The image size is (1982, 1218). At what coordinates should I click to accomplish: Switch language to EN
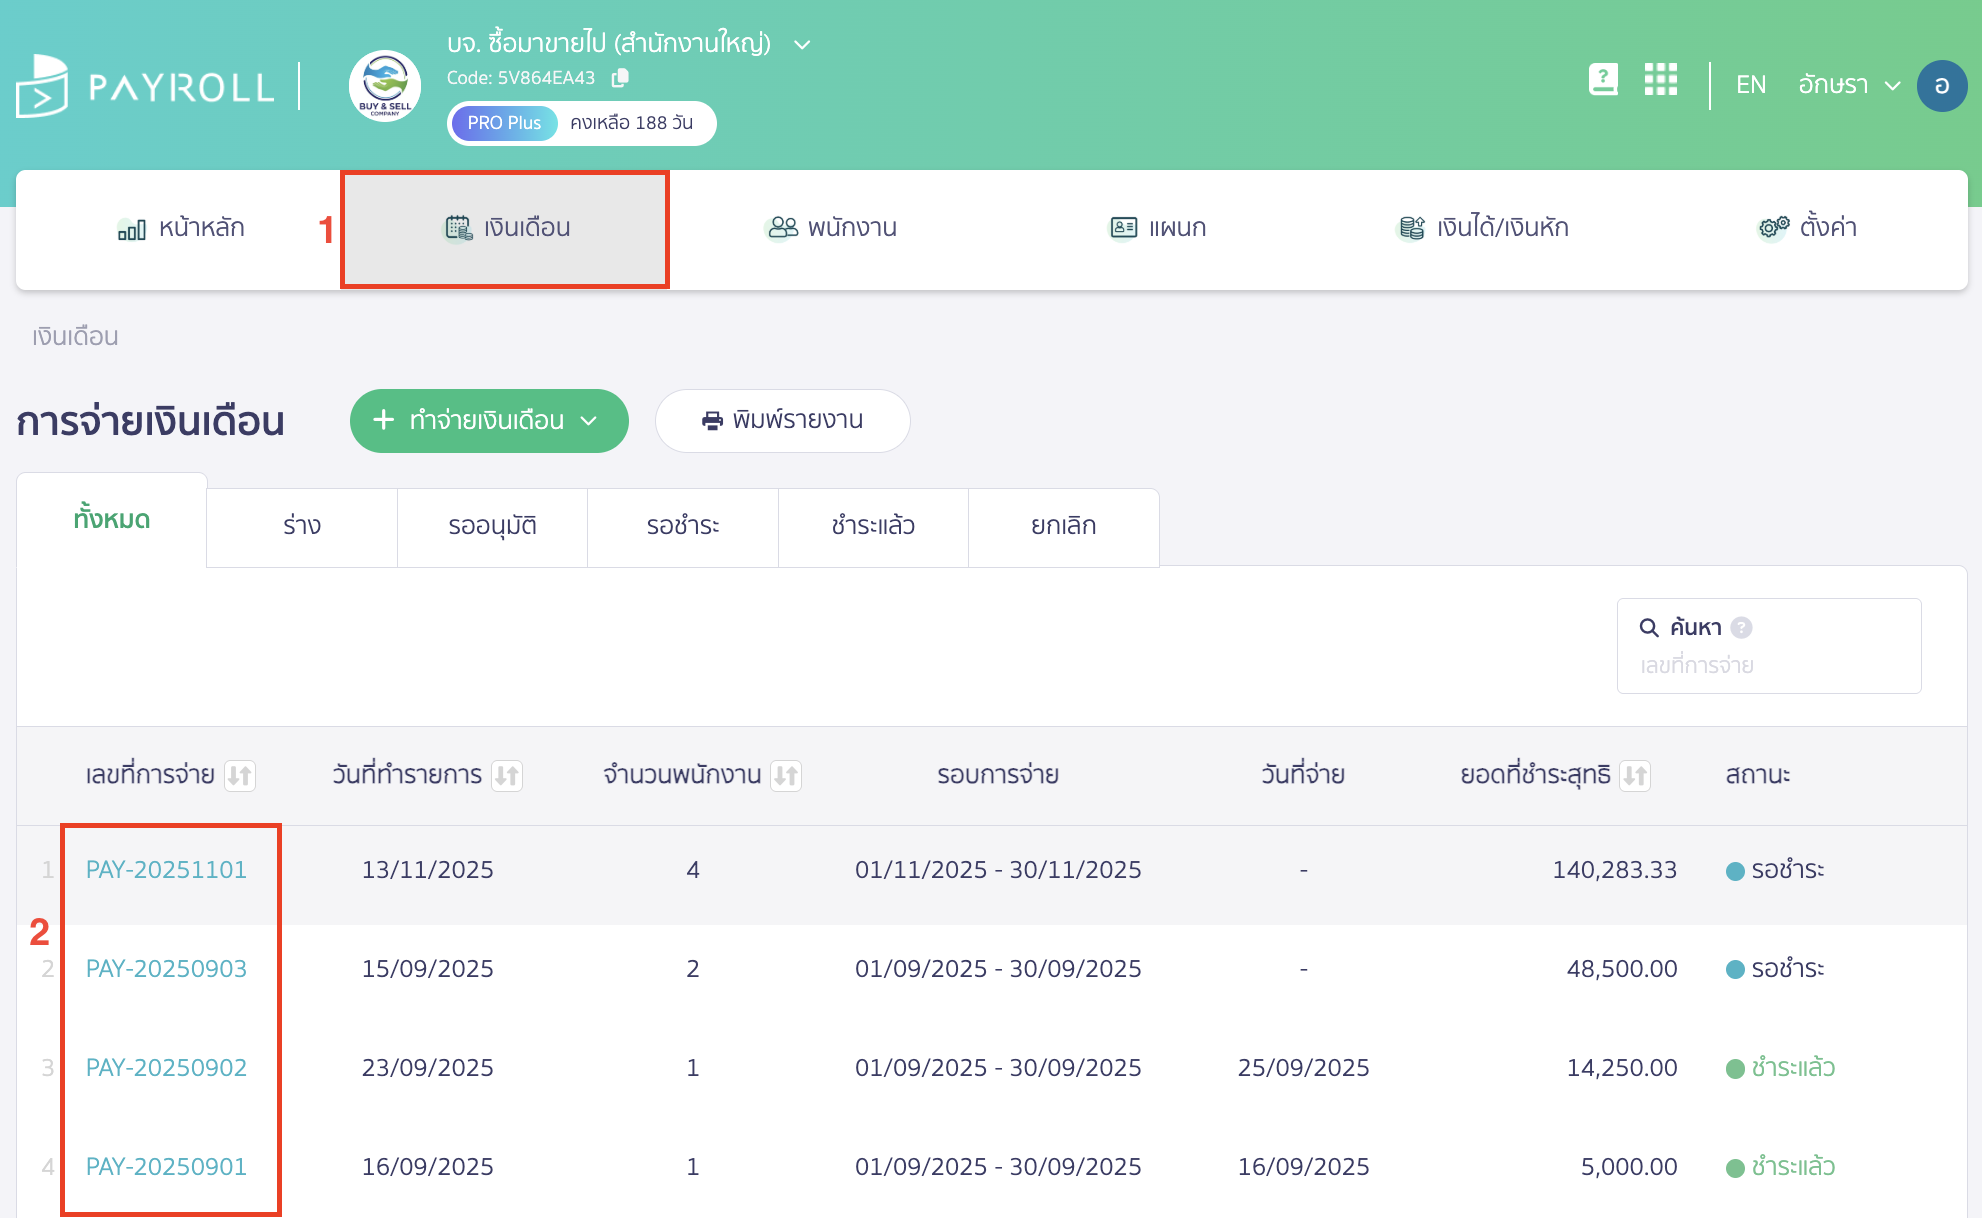coord(1750,86)
